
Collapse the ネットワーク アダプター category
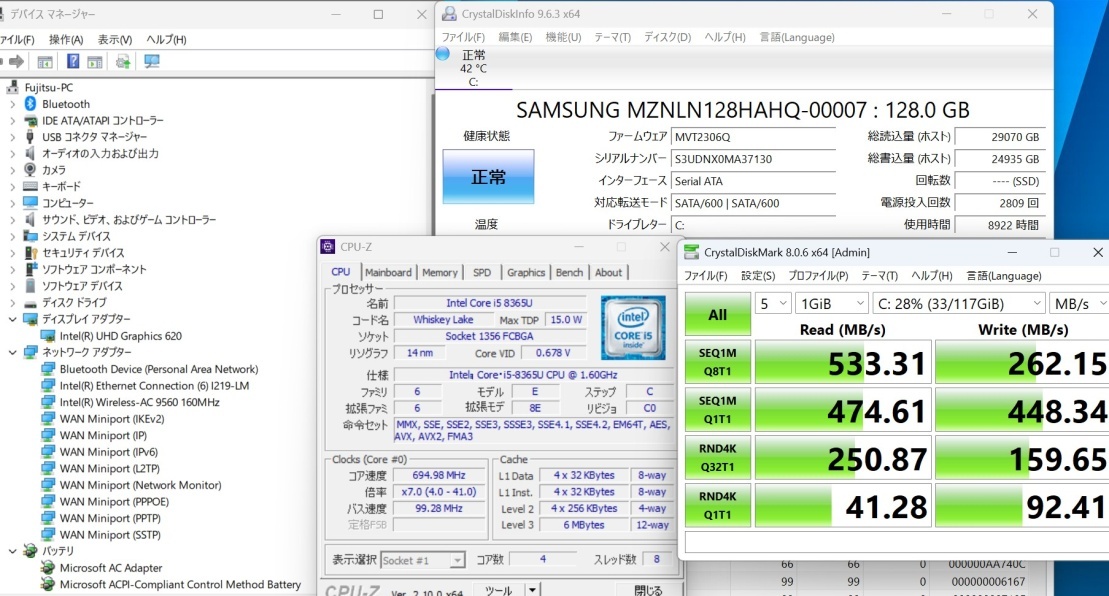pyautogui.click(x=12, y=352)
